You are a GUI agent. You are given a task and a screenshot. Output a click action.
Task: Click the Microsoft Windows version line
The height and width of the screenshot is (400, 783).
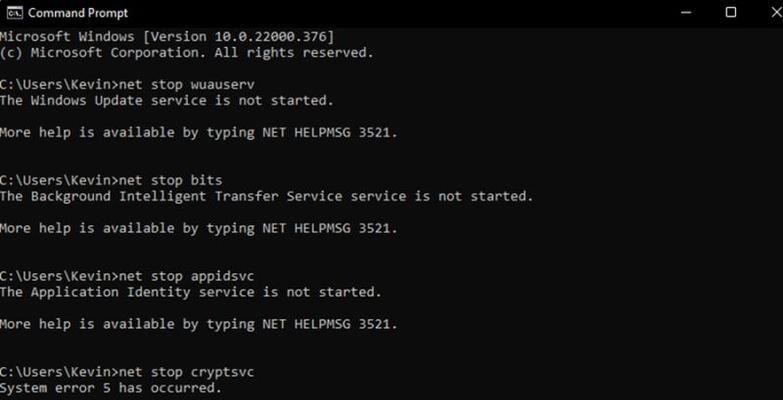click(167, 37)
